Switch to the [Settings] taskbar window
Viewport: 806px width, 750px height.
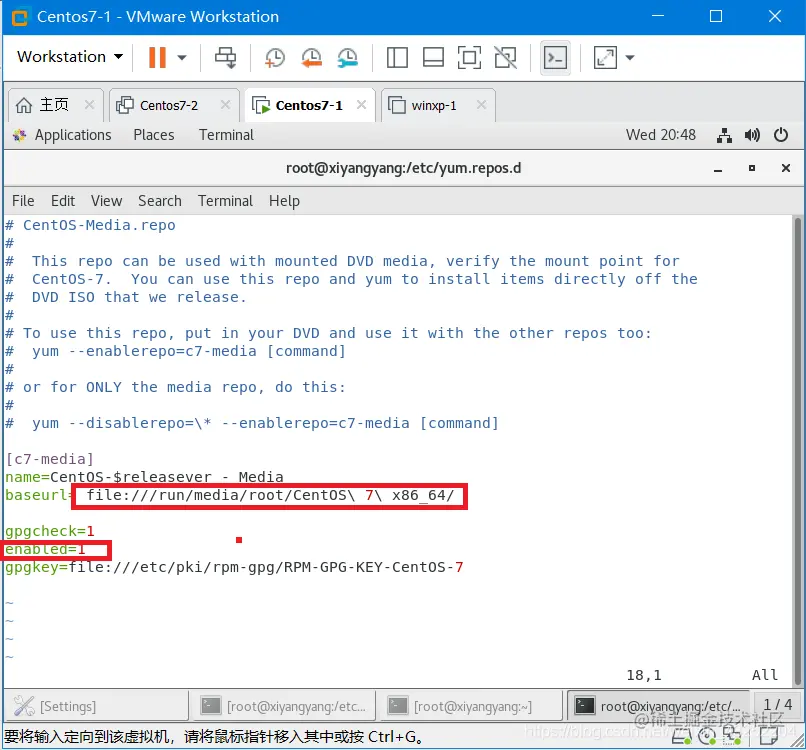(x=97, y=706)
